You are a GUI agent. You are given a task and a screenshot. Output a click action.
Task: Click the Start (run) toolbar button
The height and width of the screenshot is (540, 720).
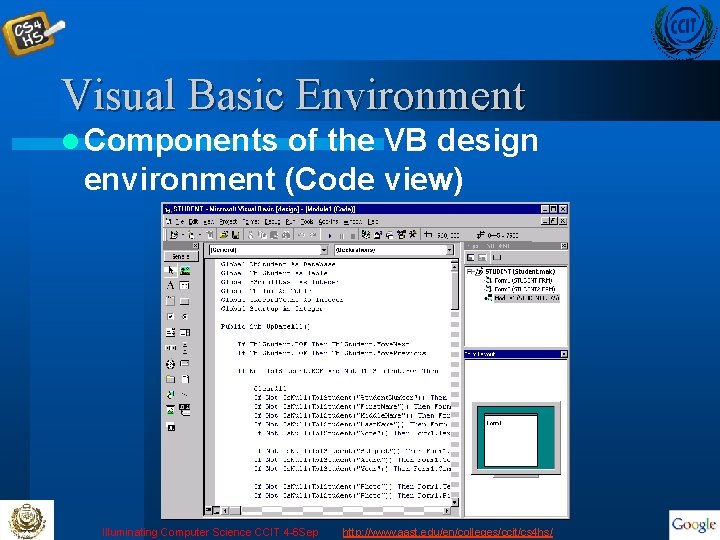click(330, 236)
